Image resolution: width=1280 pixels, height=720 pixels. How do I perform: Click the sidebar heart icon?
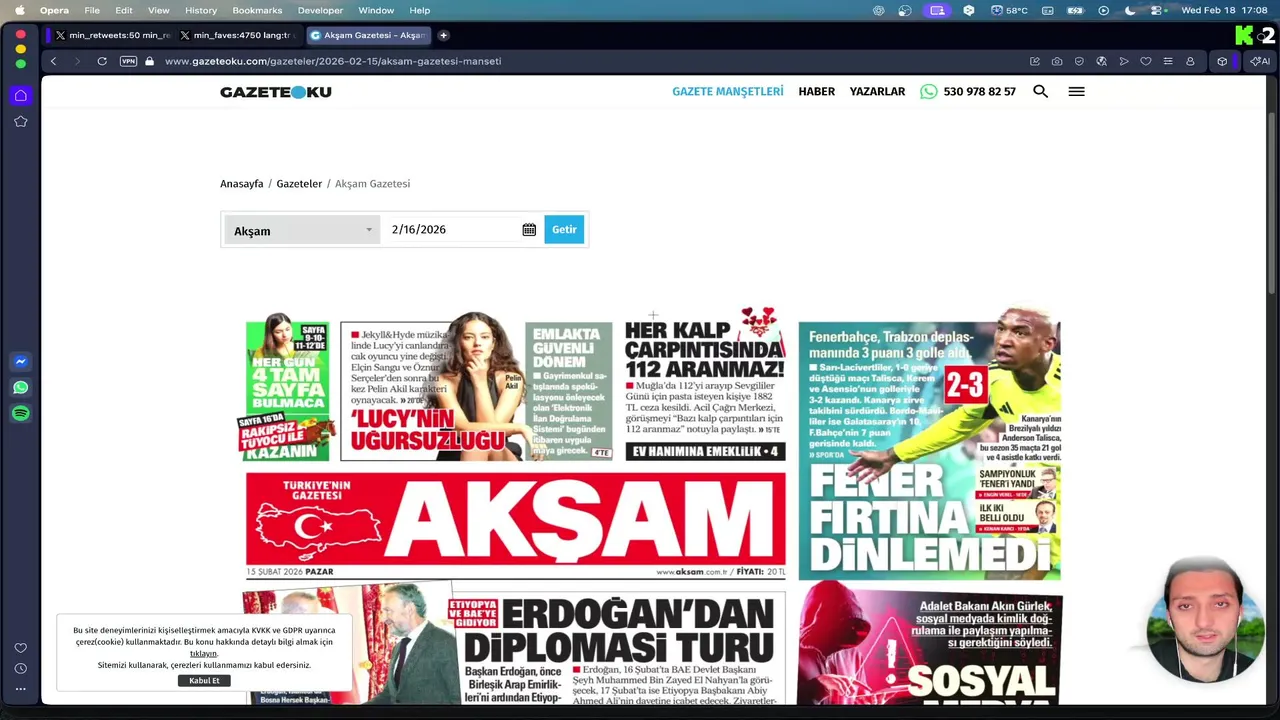20,648
